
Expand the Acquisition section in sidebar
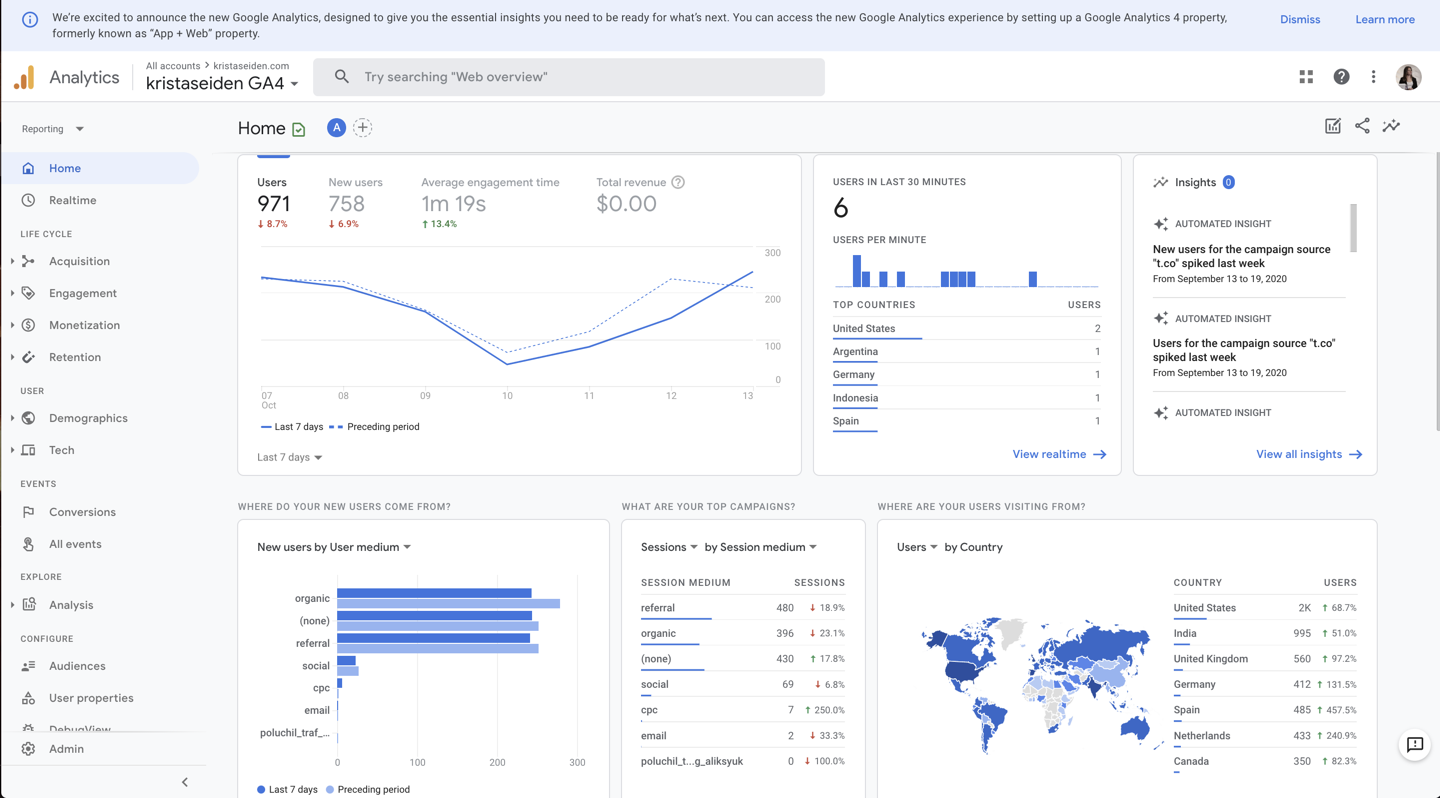pos(79,261)
